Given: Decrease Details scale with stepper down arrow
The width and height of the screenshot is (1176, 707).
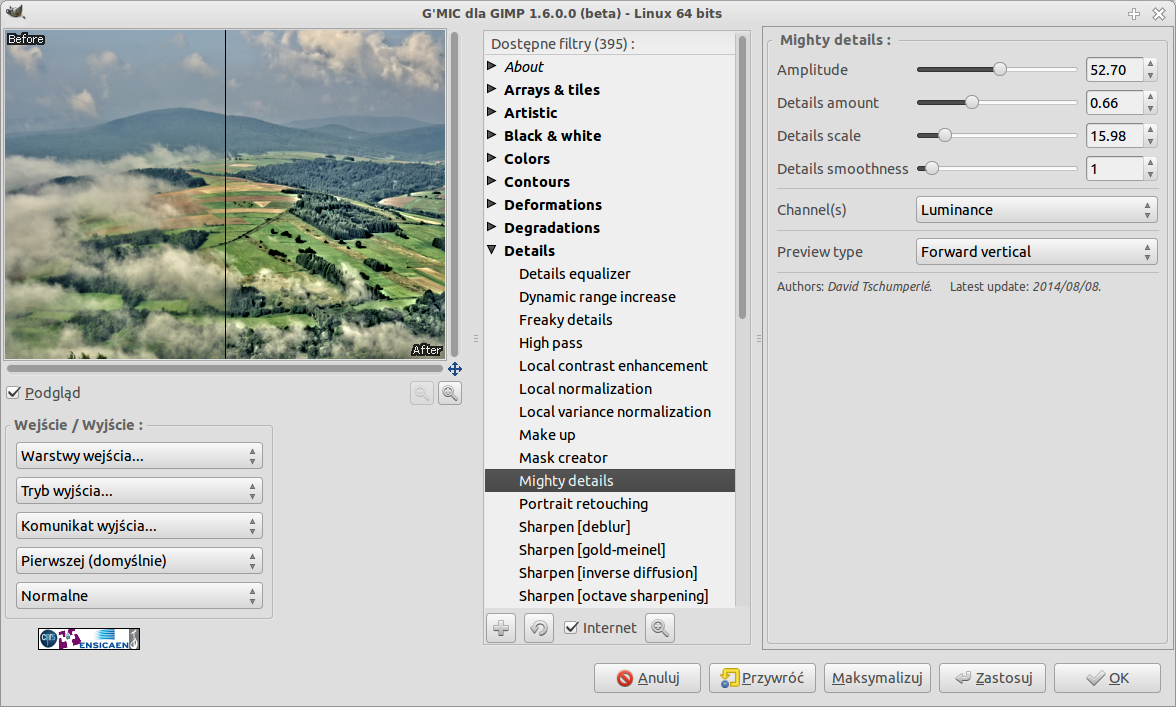Looking at the screenshot, I should (x=1150, y=142).
